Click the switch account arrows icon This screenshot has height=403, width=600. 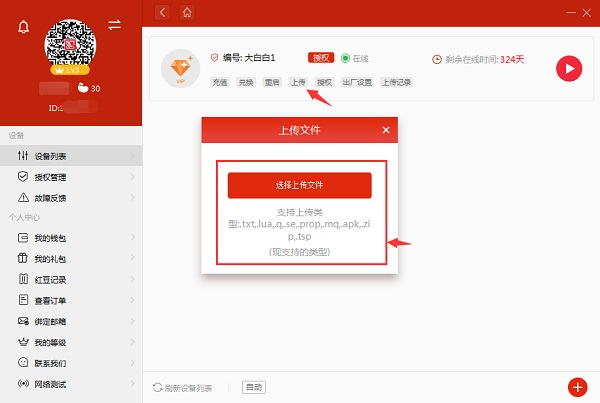click(x=114, y=25)
